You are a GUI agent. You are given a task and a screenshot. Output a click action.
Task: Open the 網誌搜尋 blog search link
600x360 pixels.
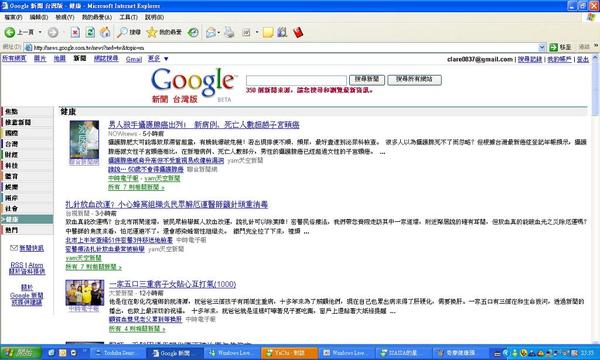(106, 59)
